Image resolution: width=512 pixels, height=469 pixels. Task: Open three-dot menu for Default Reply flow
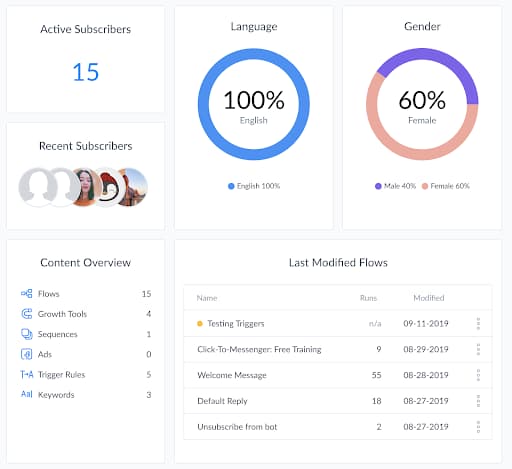pos(478,401)
